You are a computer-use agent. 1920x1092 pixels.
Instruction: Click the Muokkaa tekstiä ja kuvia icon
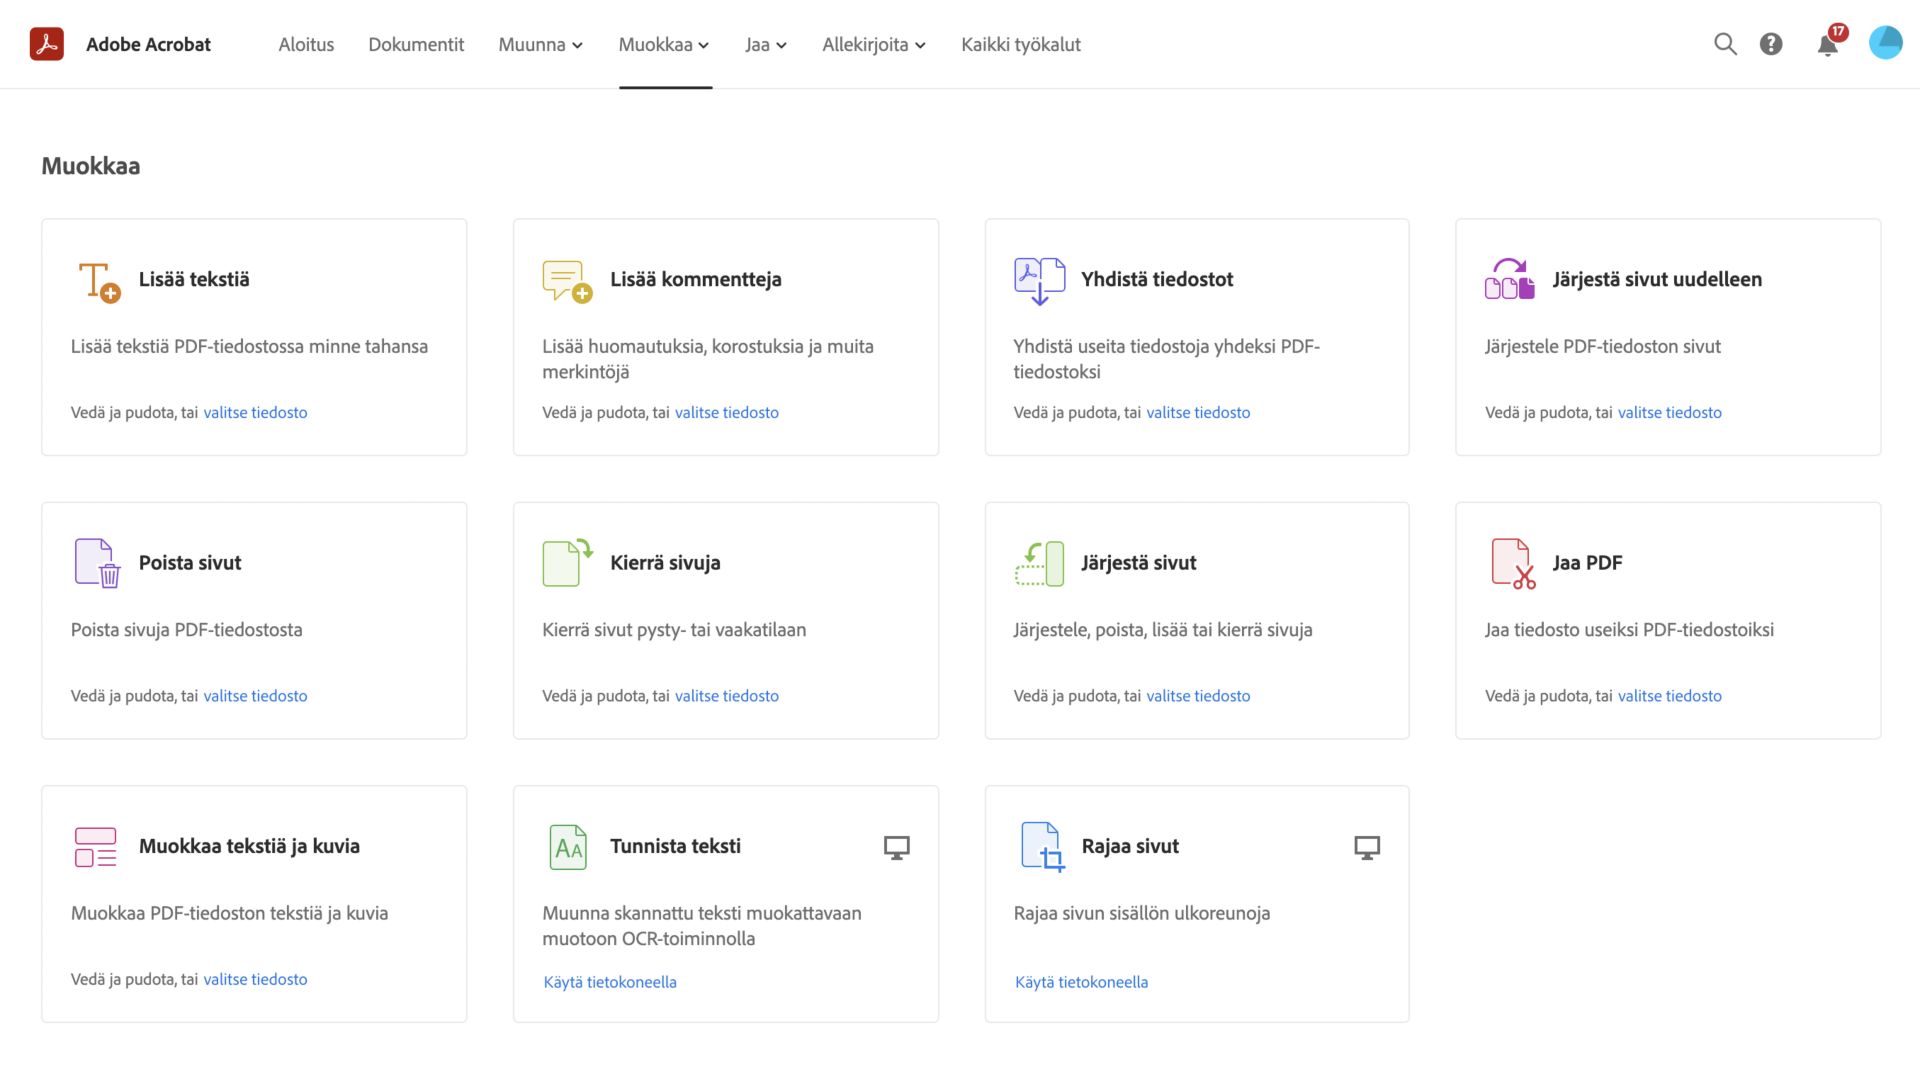pos(96,847)
